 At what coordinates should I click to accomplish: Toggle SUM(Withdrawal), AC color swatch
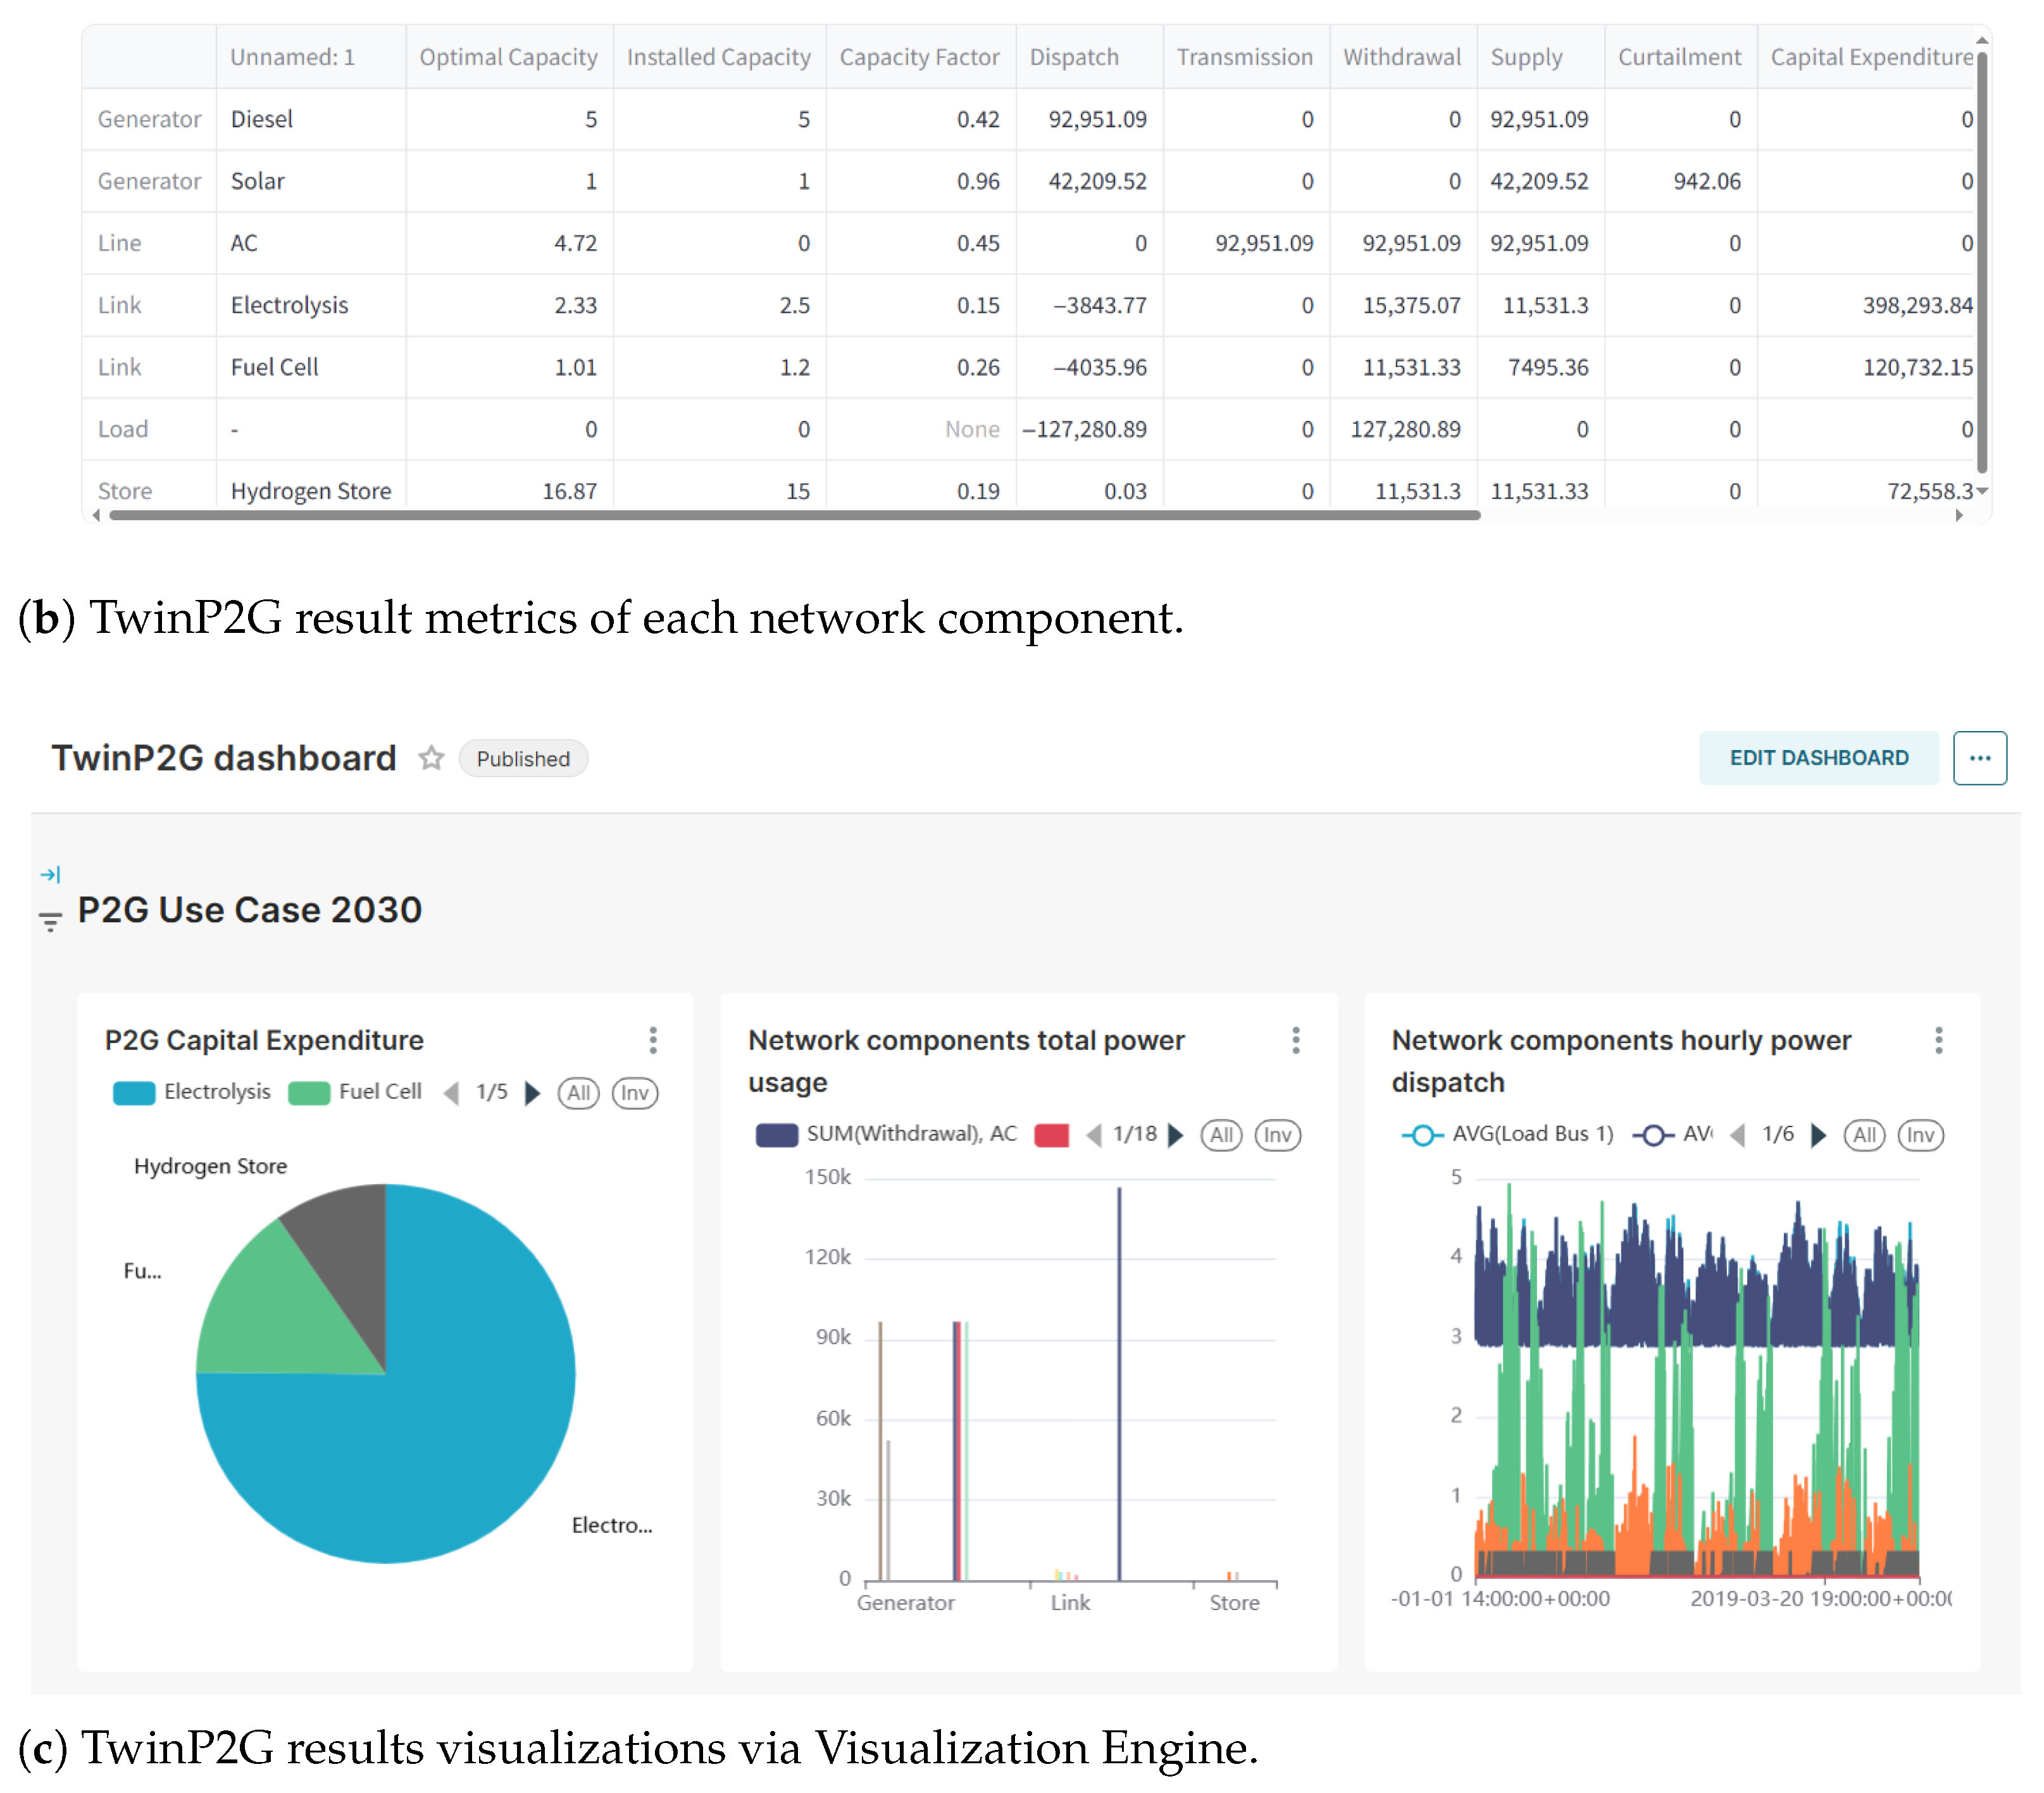776,1135
